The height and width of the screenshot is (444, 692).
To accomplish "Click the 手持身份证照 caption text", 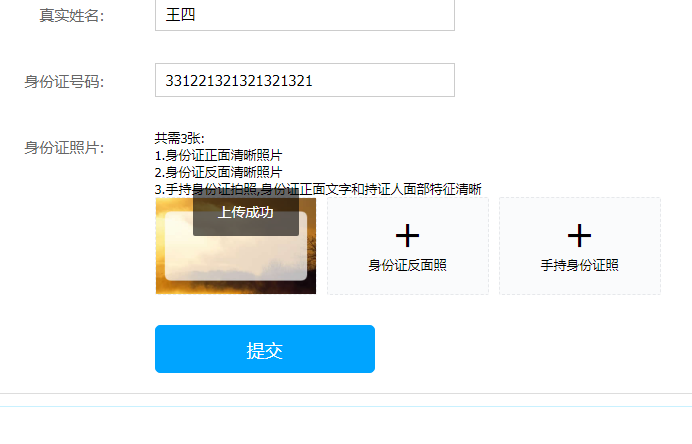I will coord(579,265).
